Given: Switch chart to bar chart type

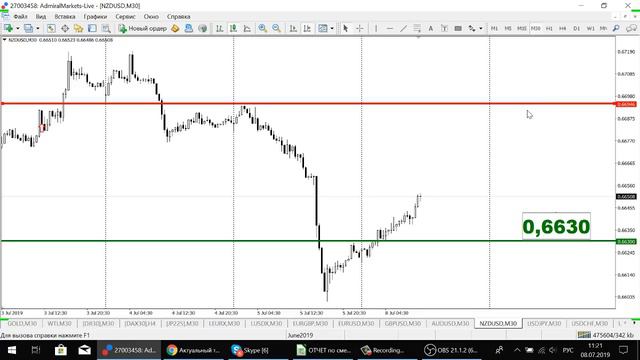Looking at the screenshot, I should [220, 28].
